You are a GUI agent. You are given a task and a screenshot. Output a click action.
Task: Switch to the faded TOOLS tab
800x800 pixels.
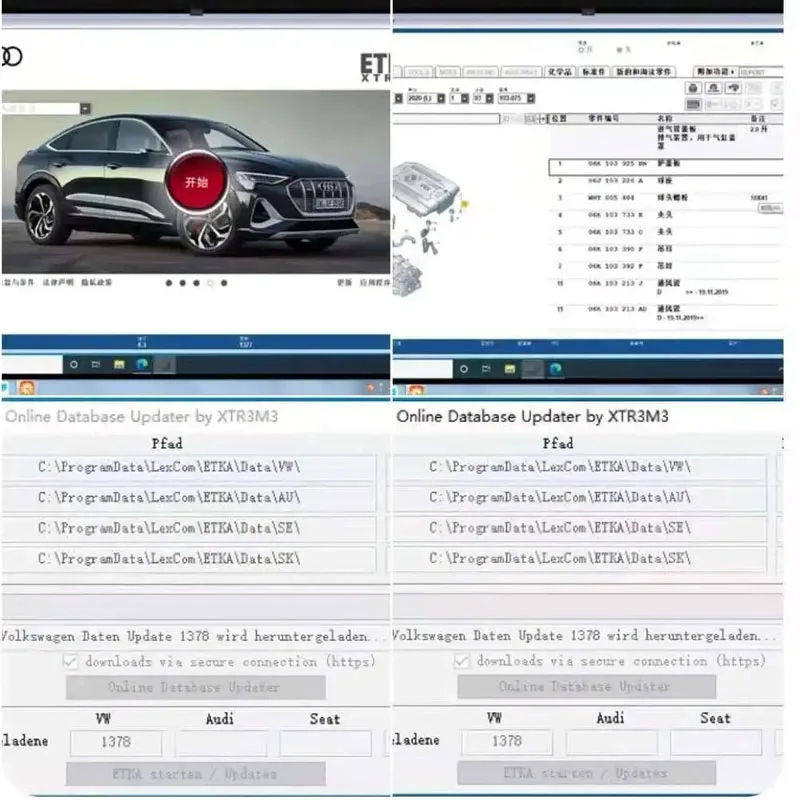pos(419,72)
